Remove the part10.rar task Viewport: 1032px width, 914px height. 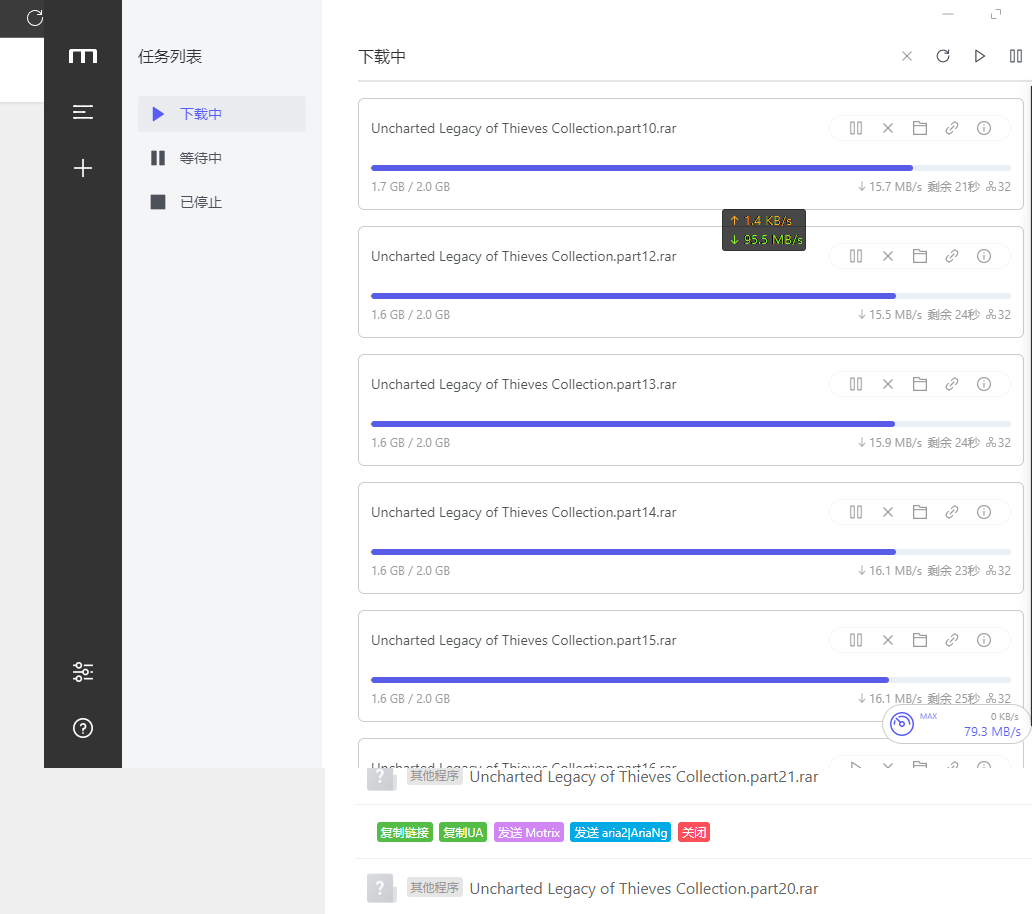[888, 128]
